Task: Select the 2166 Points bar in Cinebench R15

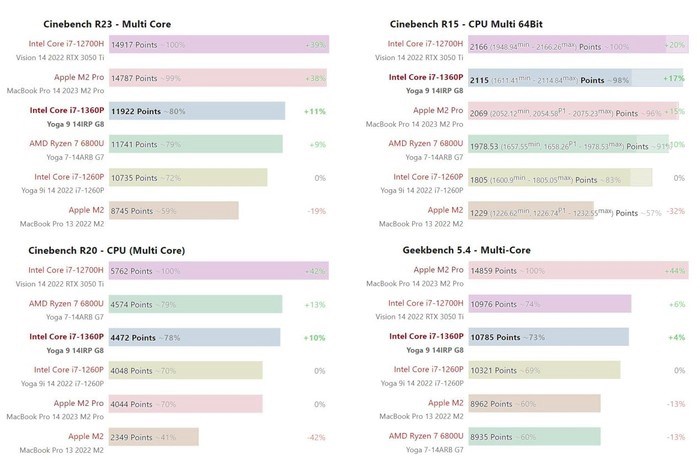Action: point(565,46)
